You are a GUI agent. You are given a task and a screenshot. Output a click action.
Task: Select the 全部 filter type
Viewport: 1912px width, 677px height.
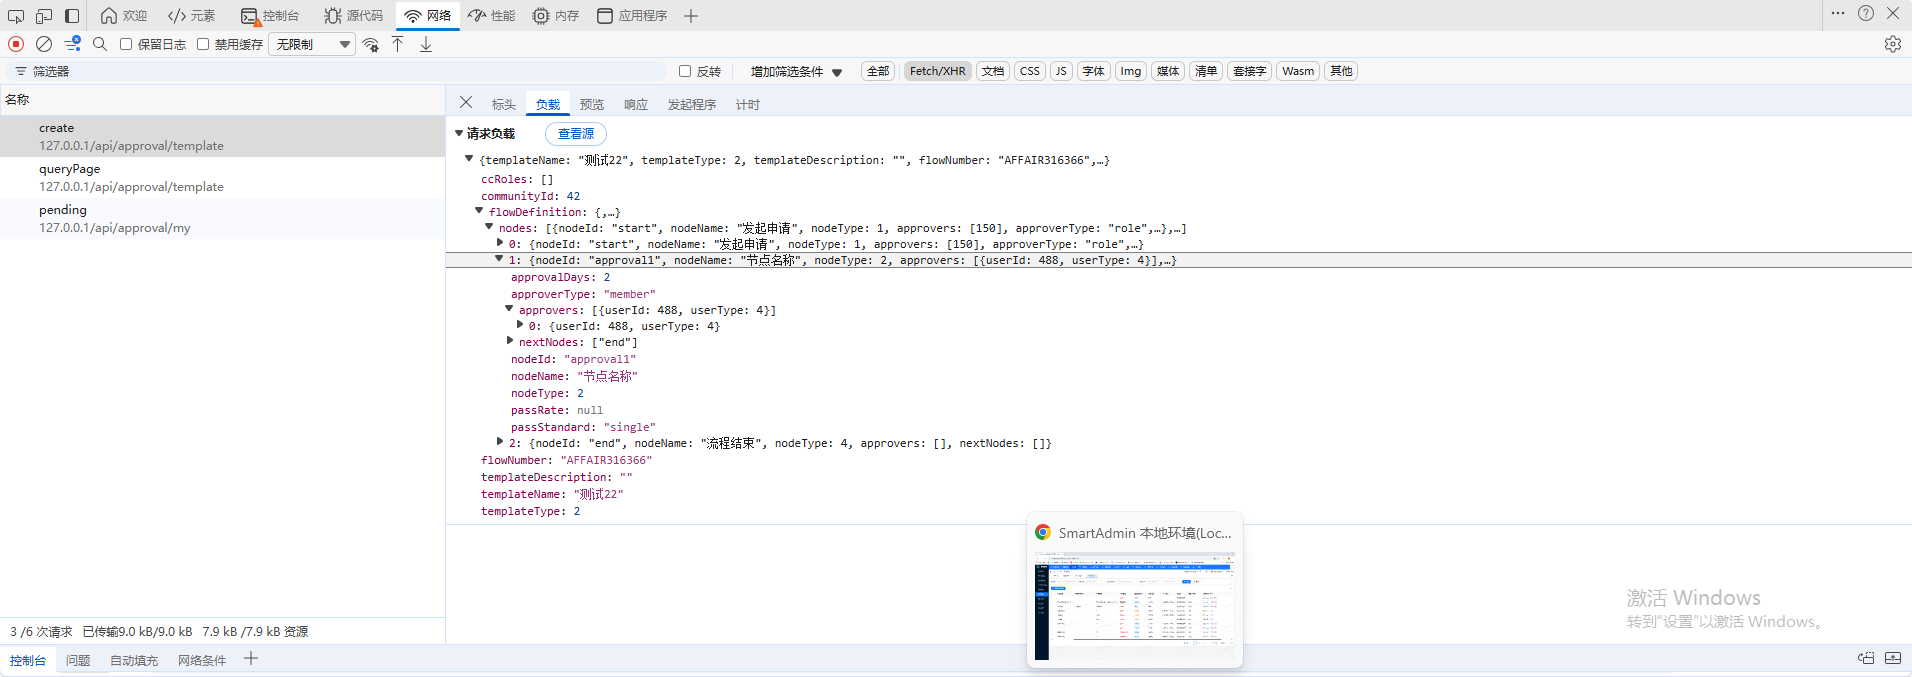pos(878,71)
